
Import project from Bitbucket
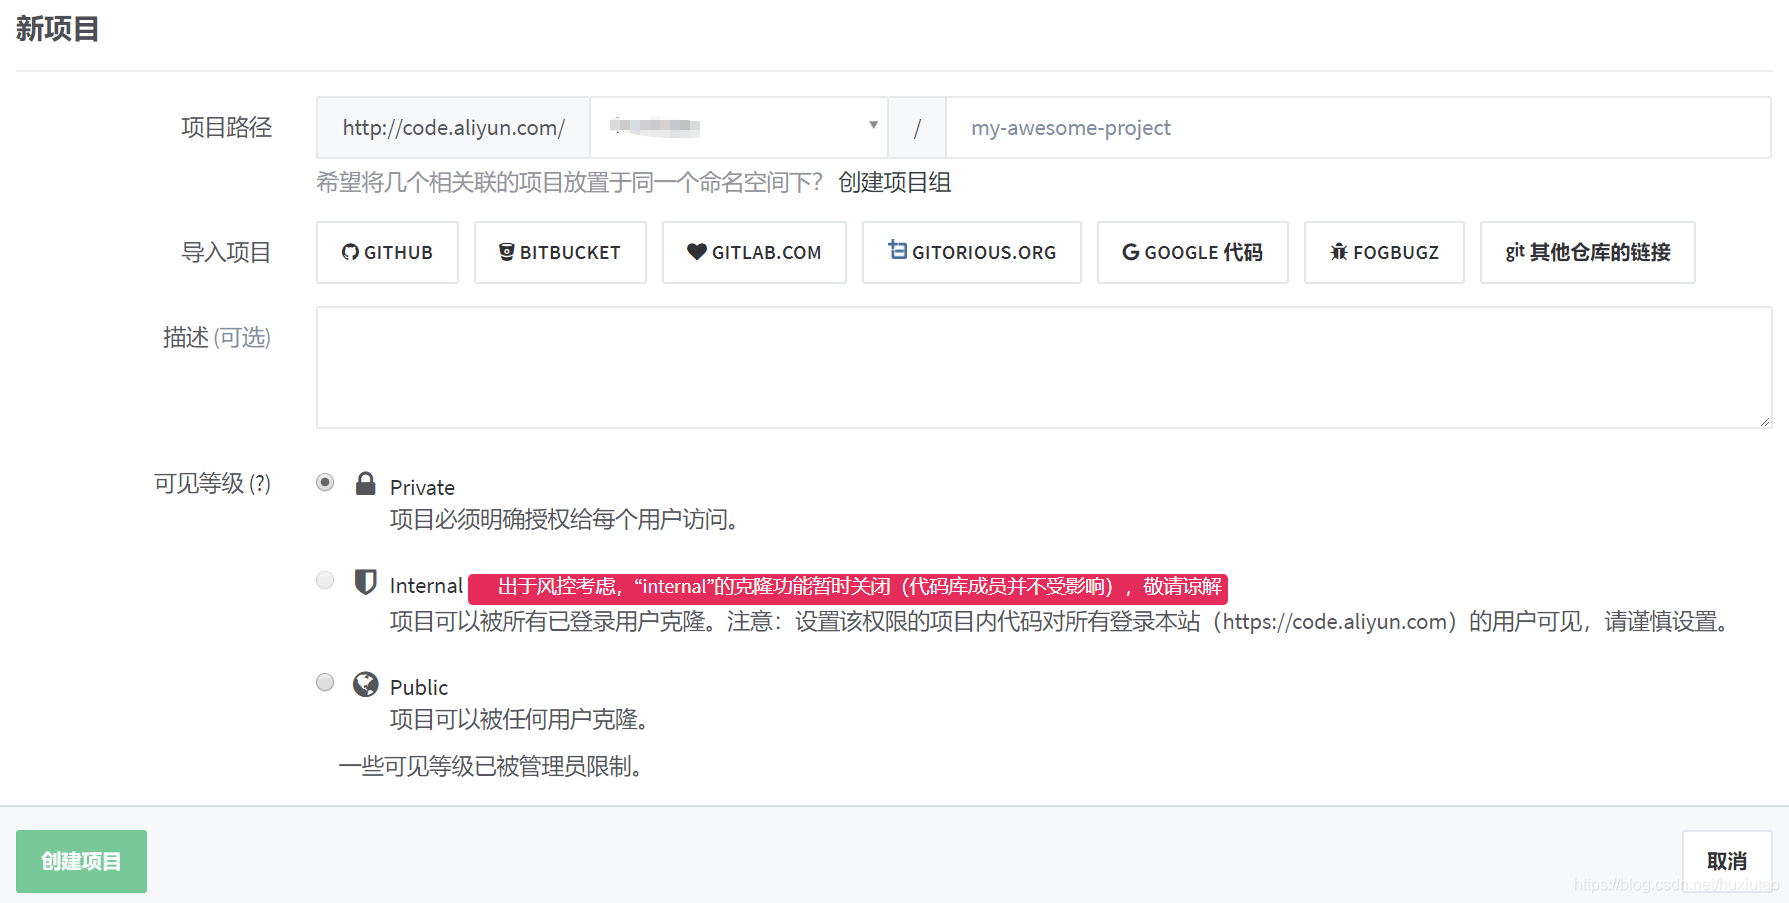[560, 252]
